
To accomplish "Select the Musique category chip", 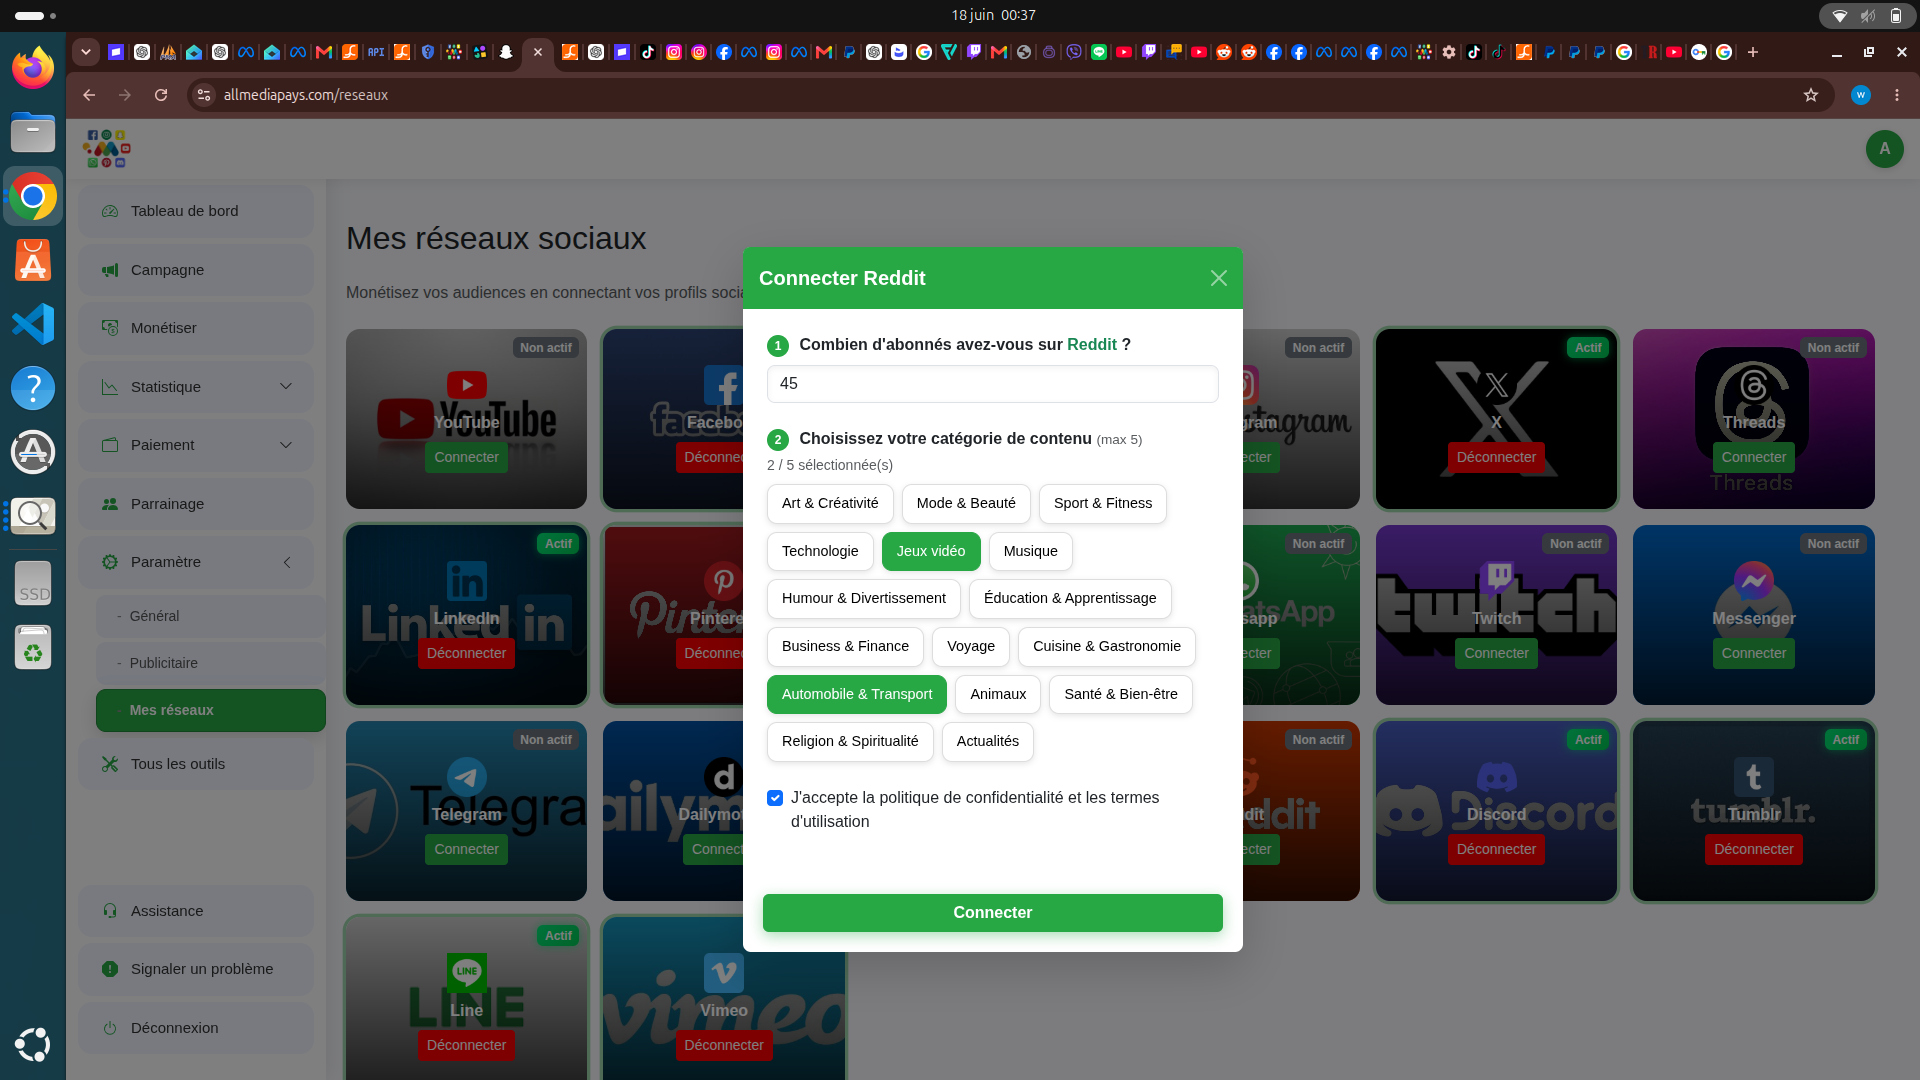I will pos(1030,551).
